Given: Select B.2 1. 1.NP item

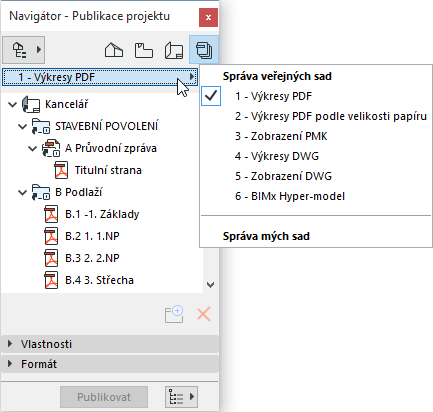Looking at the screenshot, I should click(x=92, y=236).
